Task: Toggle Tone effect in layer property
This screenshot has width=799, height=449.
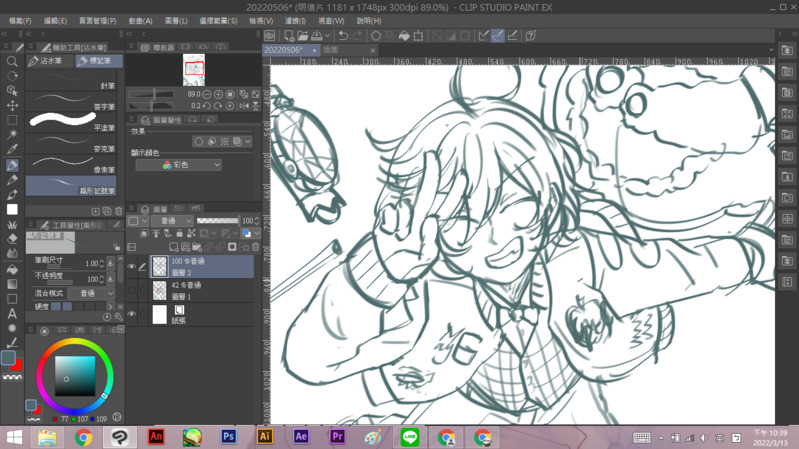Action: click(224, 141)
